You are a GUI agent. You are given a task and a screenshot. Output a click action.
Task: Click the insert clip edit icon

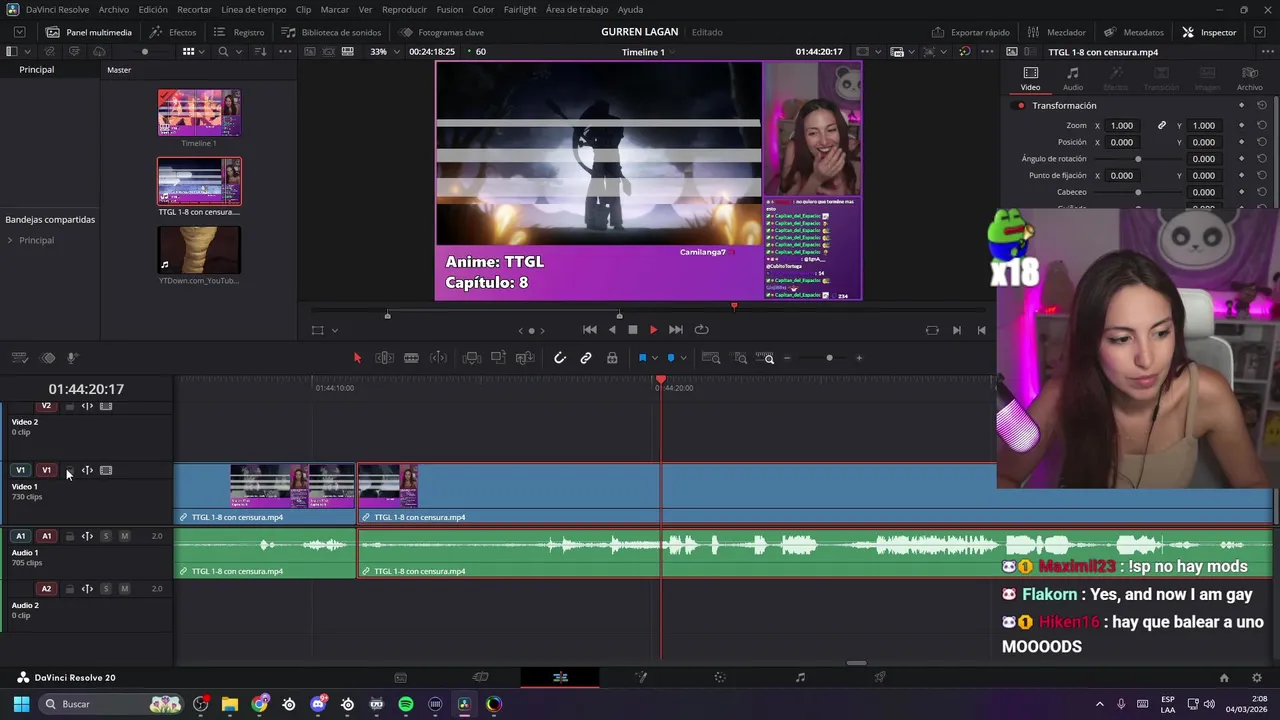(472, 358)
